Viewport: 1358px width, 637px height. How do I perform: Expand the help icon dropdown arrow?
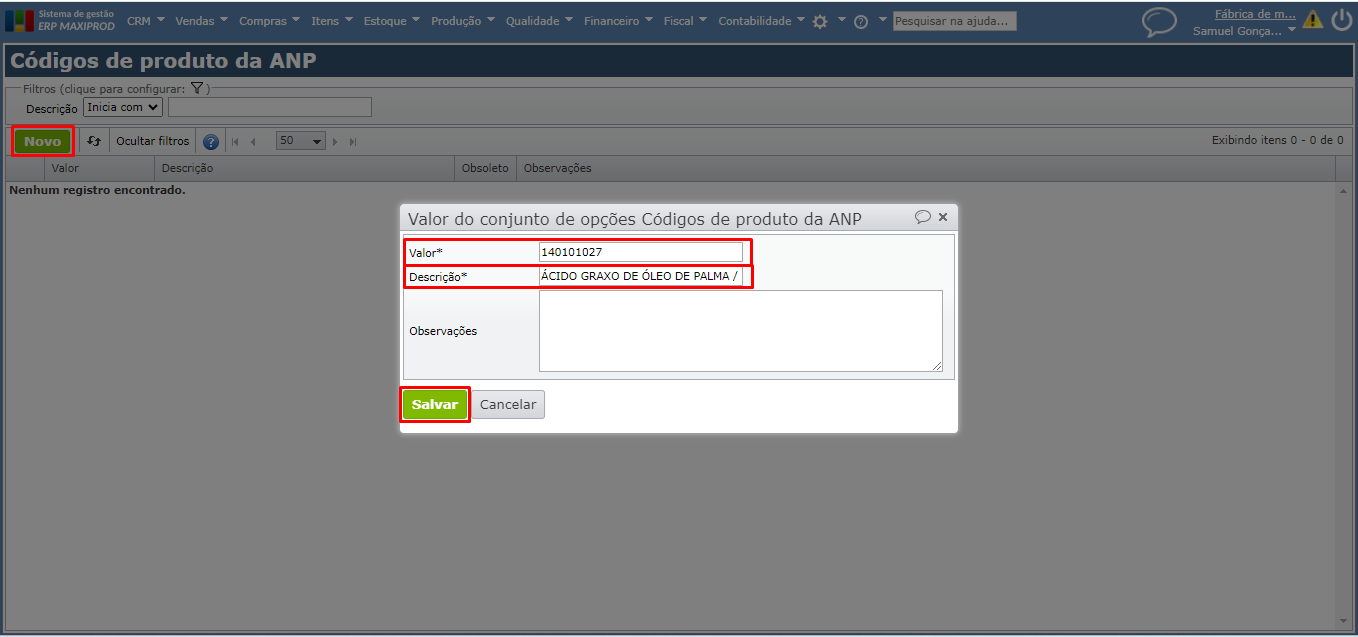(x=882, y=19)
